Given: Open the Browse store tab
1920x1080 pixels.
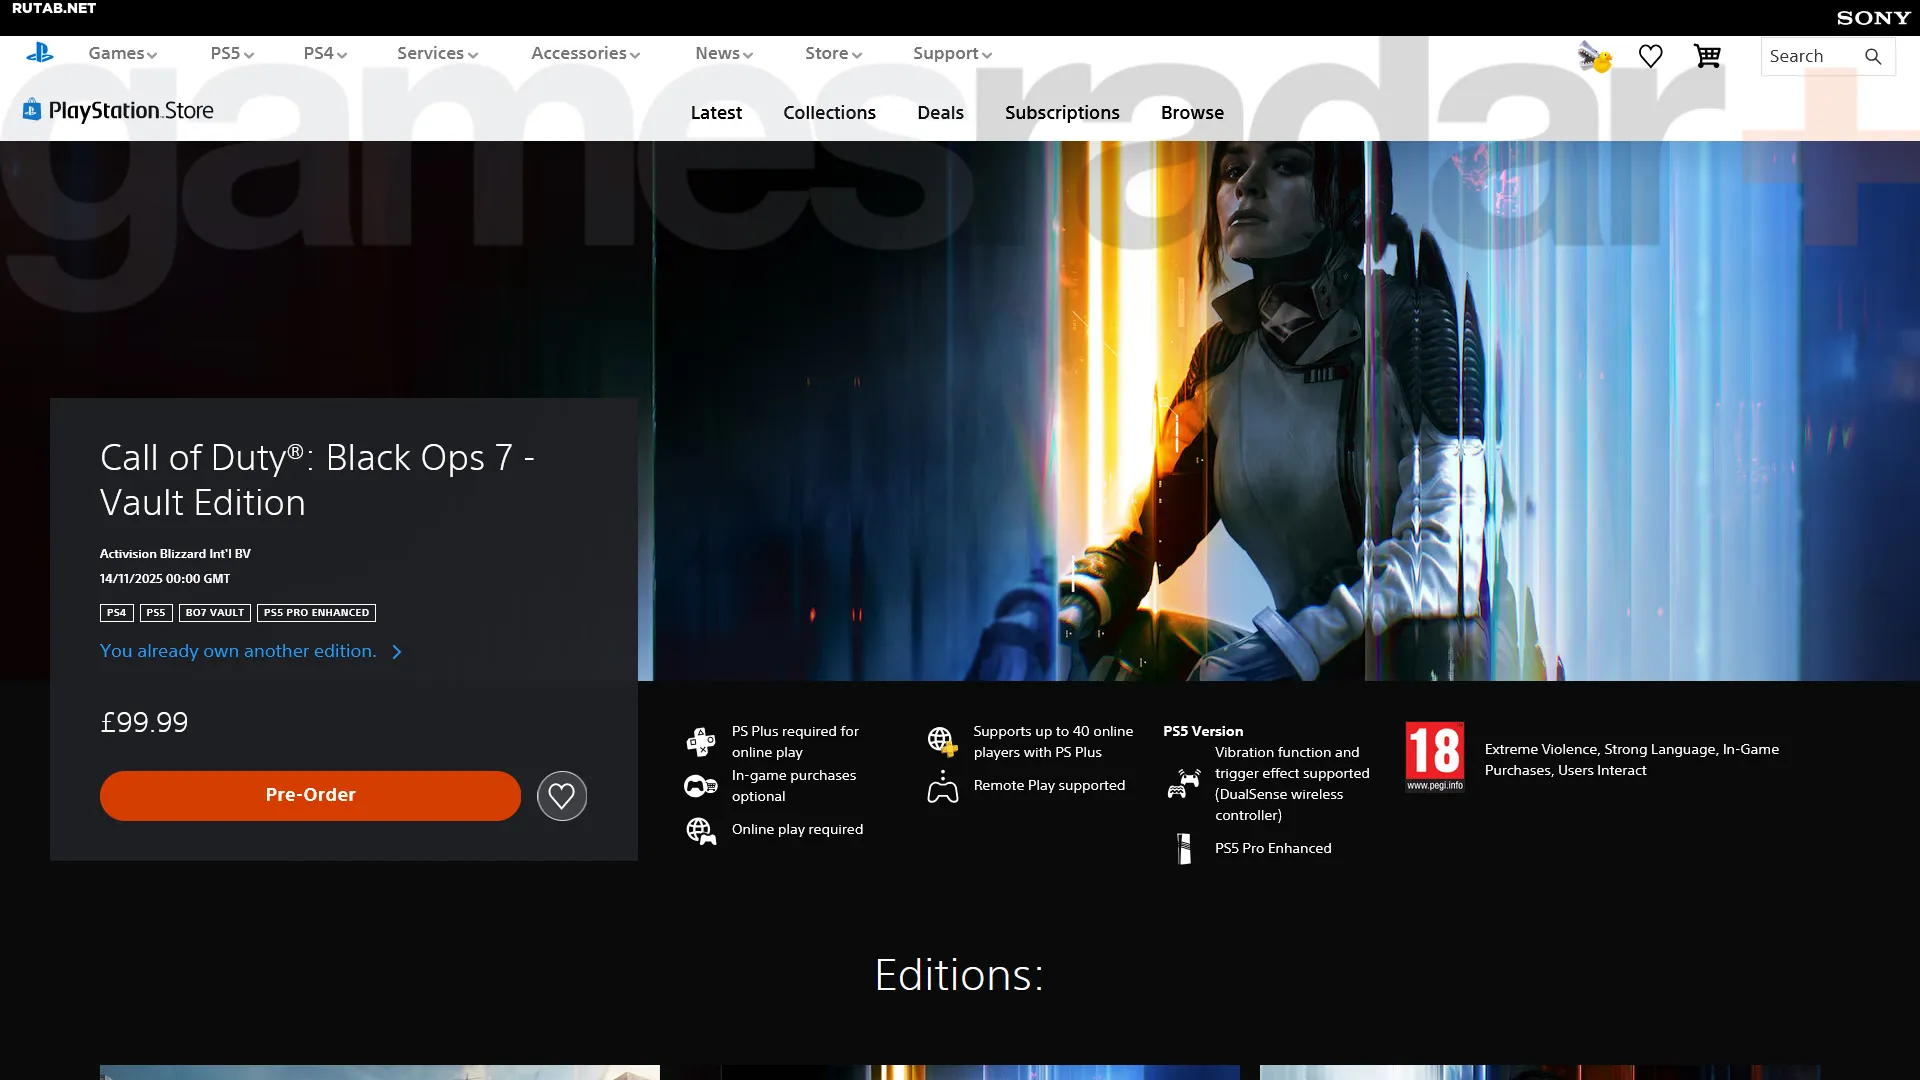Looking at the screenshot, I should pos(1192,113).
